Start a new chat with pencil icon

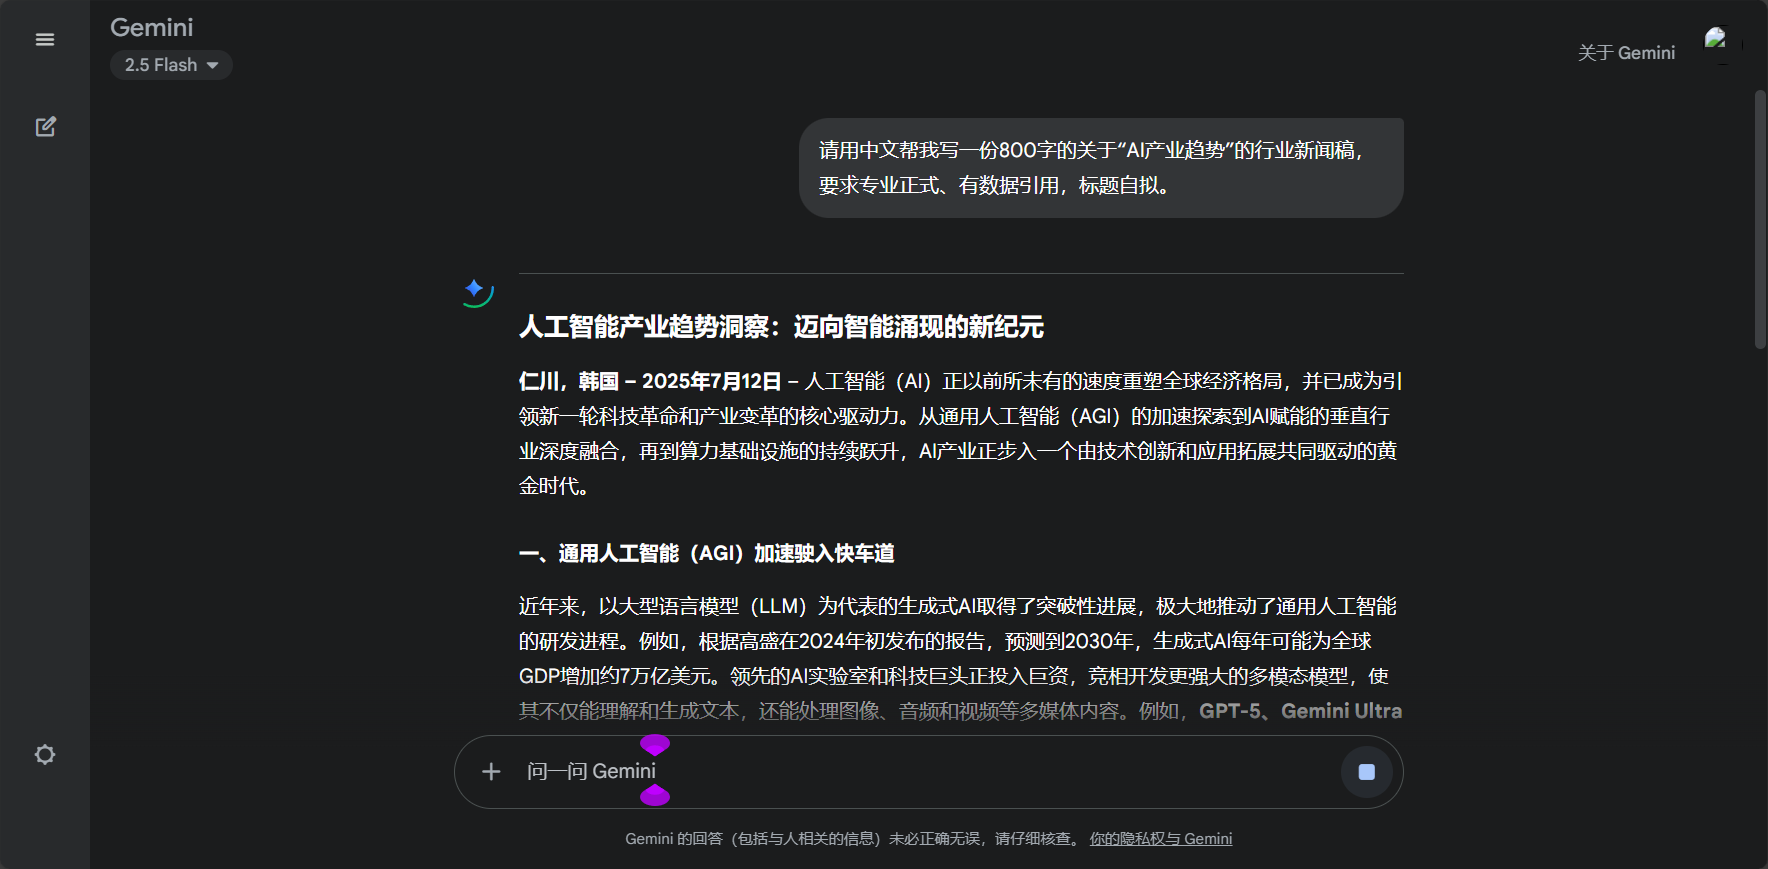(x=45, y=127)
